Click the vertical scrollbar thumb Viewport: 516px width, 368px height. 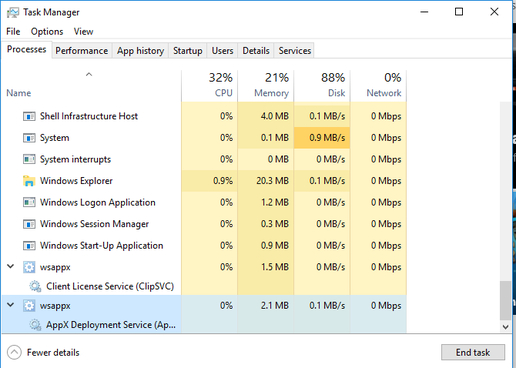click(x=505, y=300)
